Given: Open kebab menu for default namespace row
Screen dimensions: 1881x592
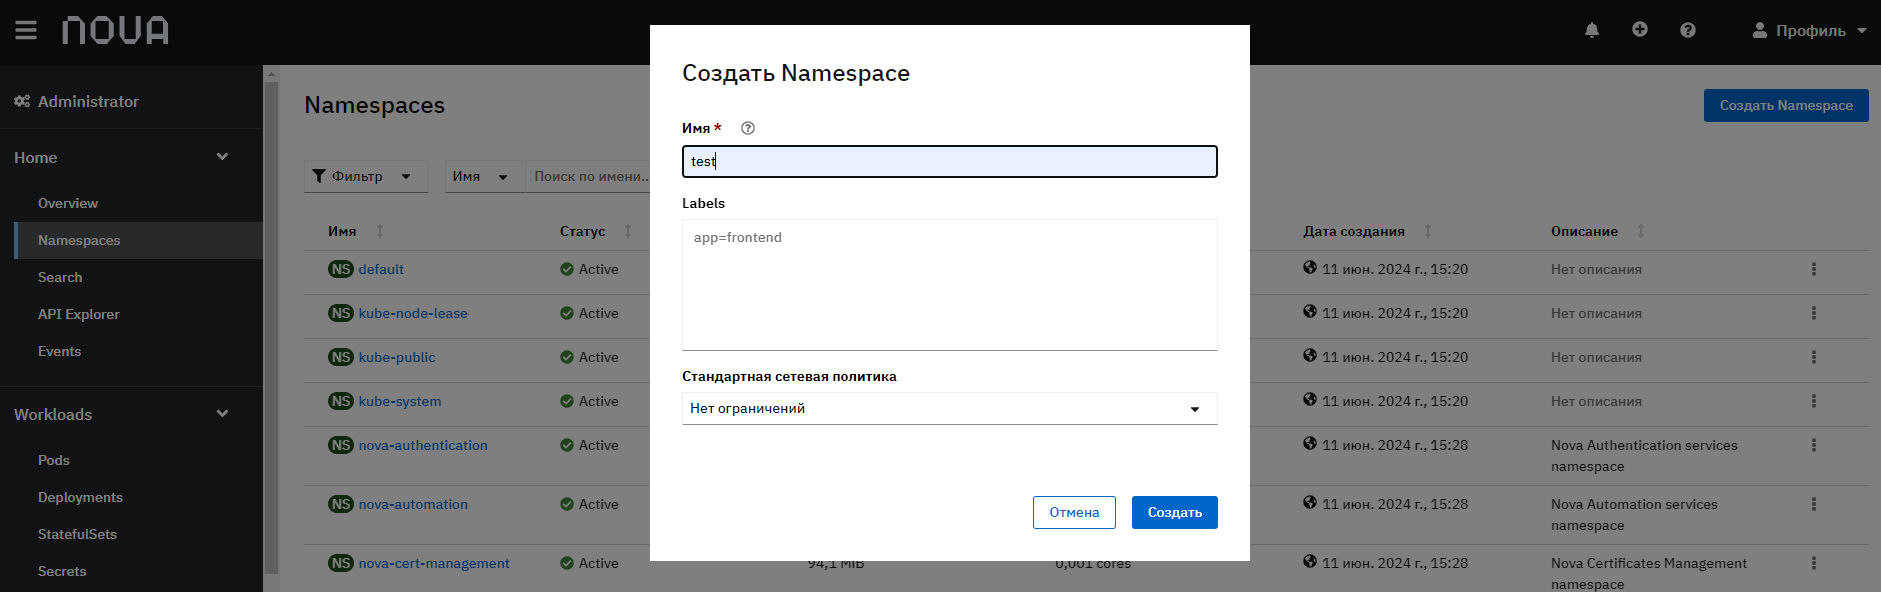Looking at the screenshot, I should (1813, 269).
